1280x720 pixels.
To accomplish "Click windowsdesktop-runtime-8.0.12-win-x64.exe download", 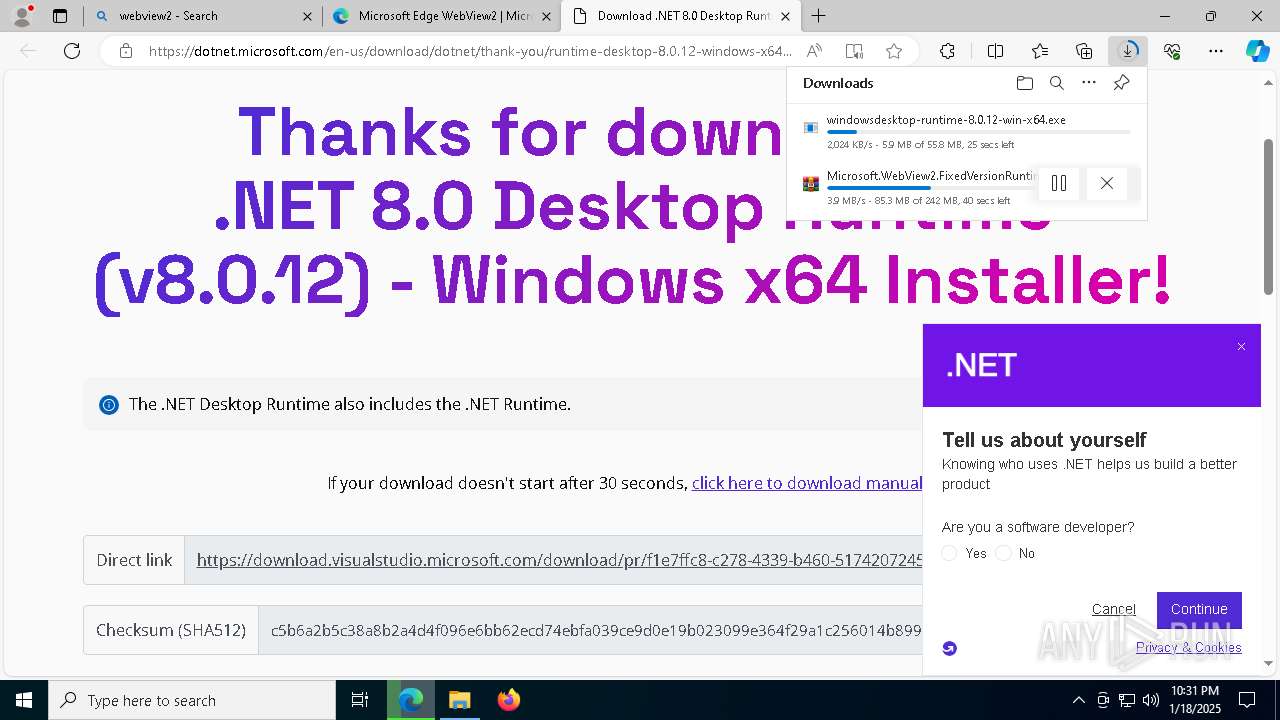I will pyautogui.click(x=946, y=119).
